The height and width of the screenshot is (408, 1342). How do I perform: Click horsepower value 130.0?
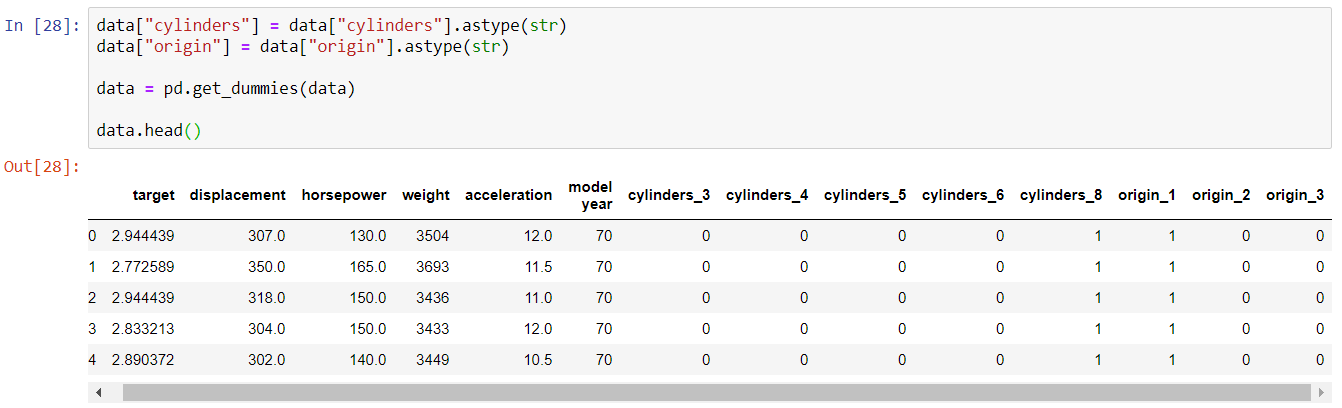pyautogui.click(x=366, y=236)
